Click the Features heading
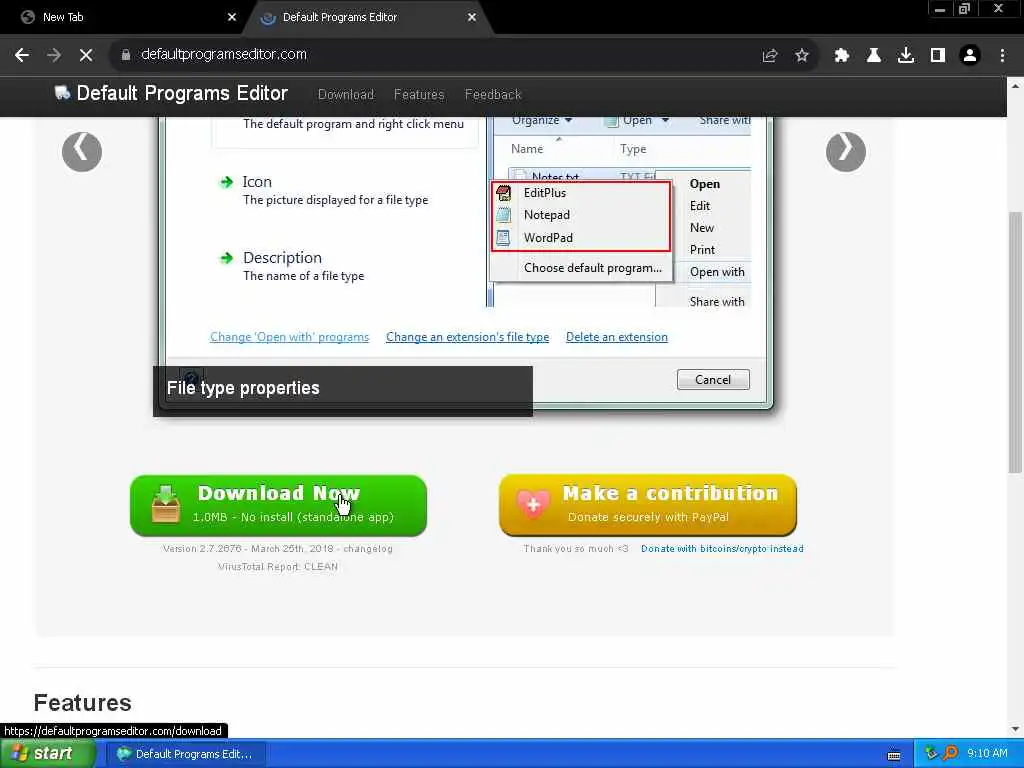The image size is (1024, 768). 82,703
